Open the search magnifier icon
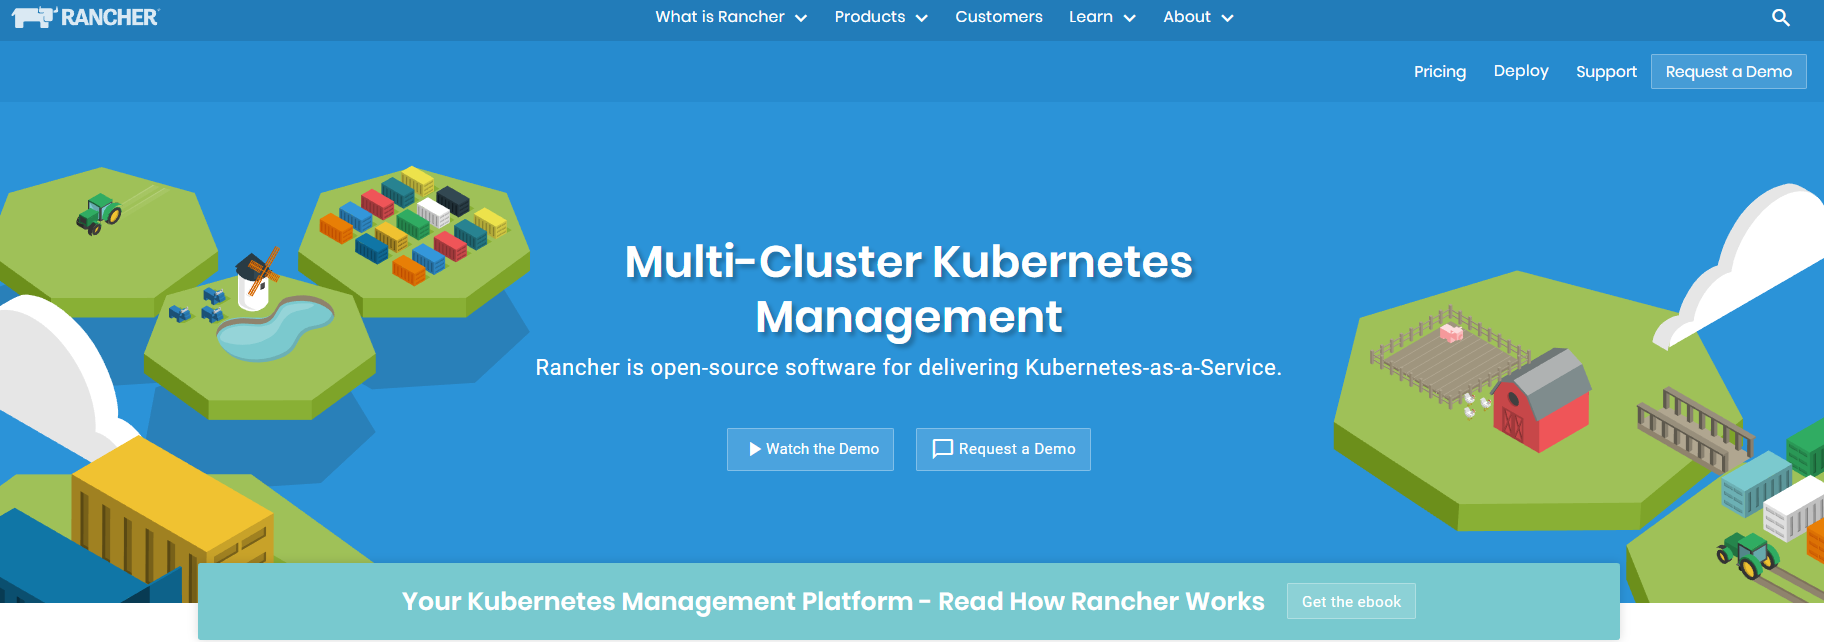Viewport: 1824px width, 642px height. pyautogui.click(x=1780, y=17)
